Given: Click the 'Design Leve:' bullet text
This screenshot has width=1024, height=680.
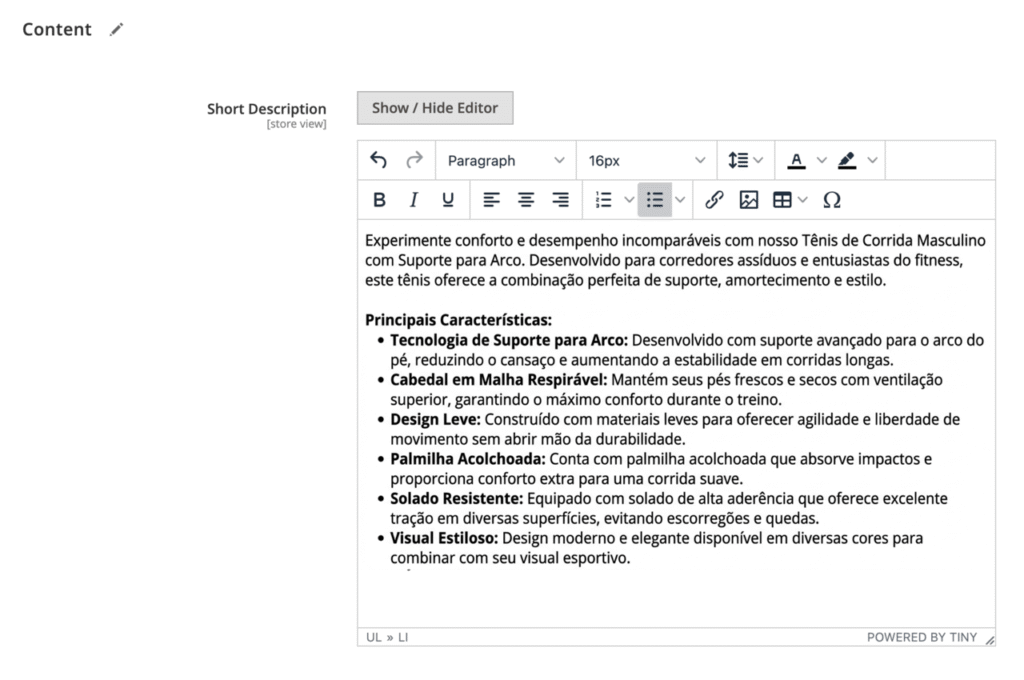Looking at the screenshot, I should [x=435, y=419].
